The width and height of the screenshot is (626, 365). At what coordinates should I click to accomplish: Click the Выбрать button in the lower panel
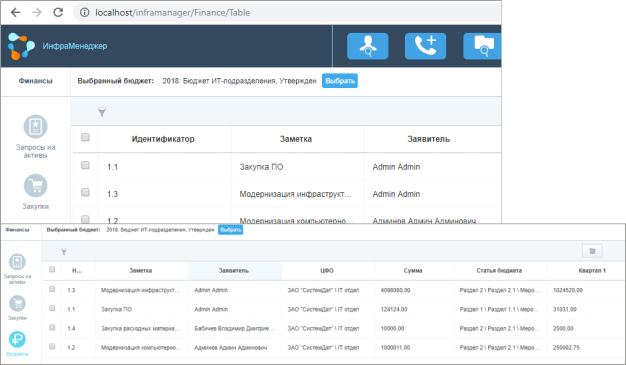230,230
